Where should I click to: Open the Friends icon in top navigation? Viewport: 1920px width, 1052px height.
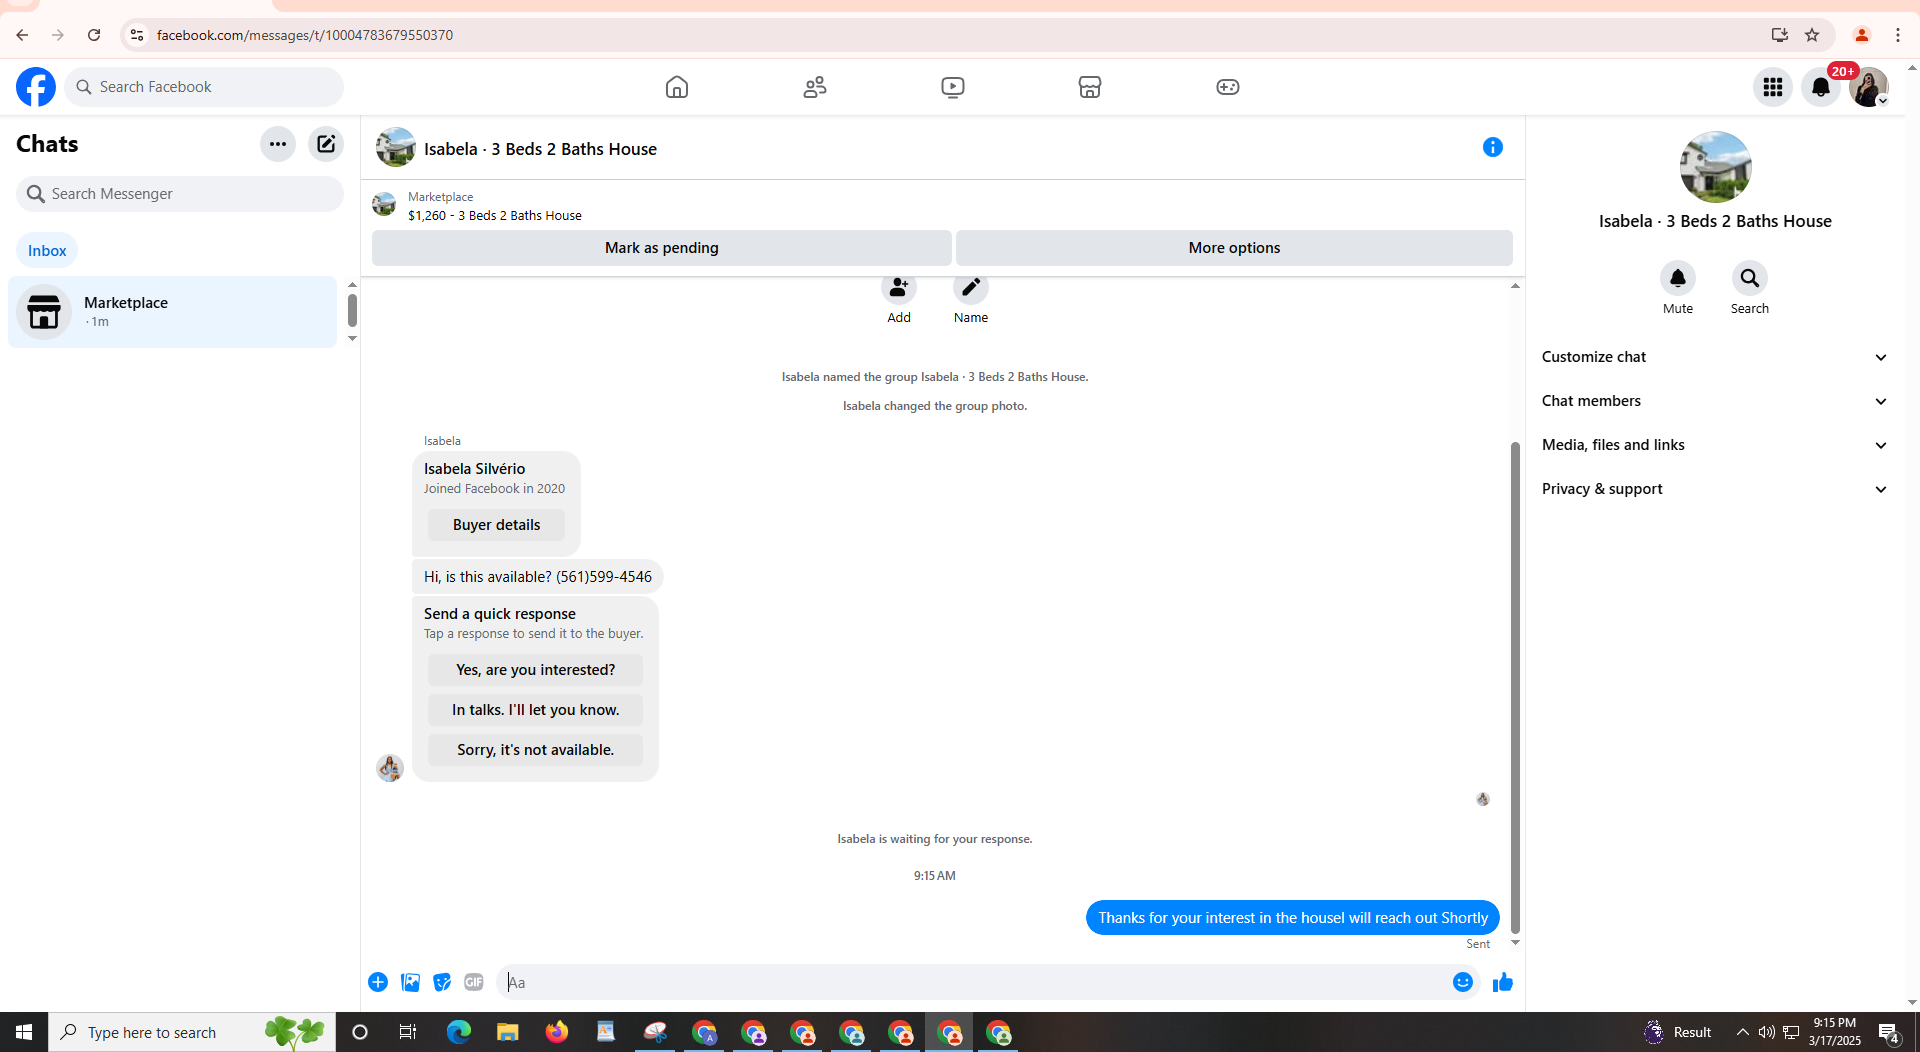pyautogui.click(x=815, y=87)
